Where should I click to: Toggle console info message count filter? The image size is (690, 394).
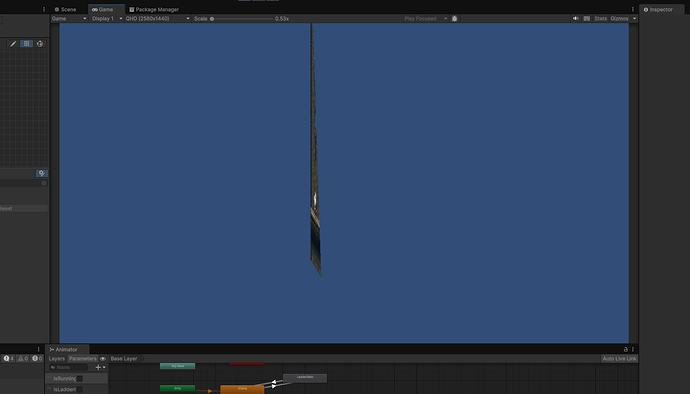click(x=9, y=358)
